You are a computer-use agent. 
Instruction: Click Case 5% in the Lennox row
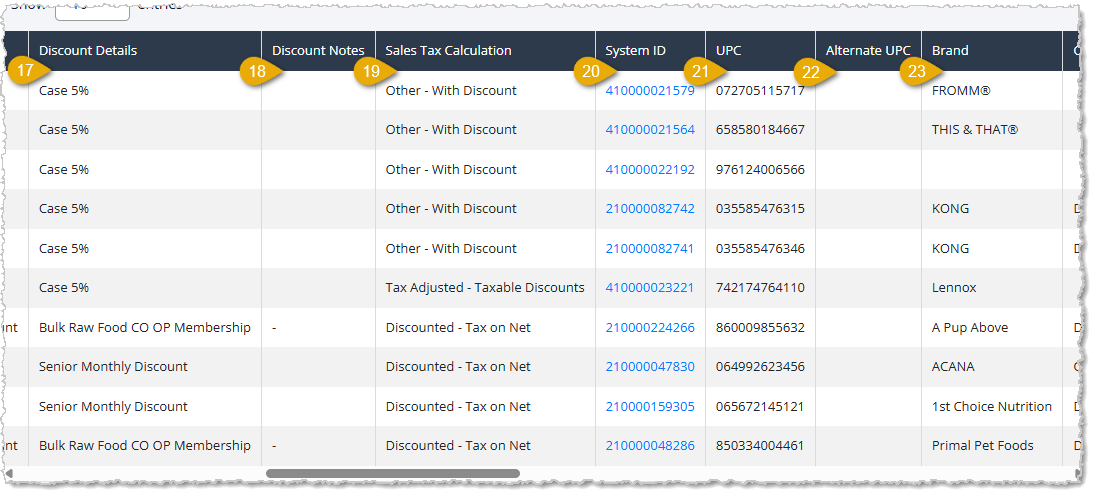click(145, 287)
